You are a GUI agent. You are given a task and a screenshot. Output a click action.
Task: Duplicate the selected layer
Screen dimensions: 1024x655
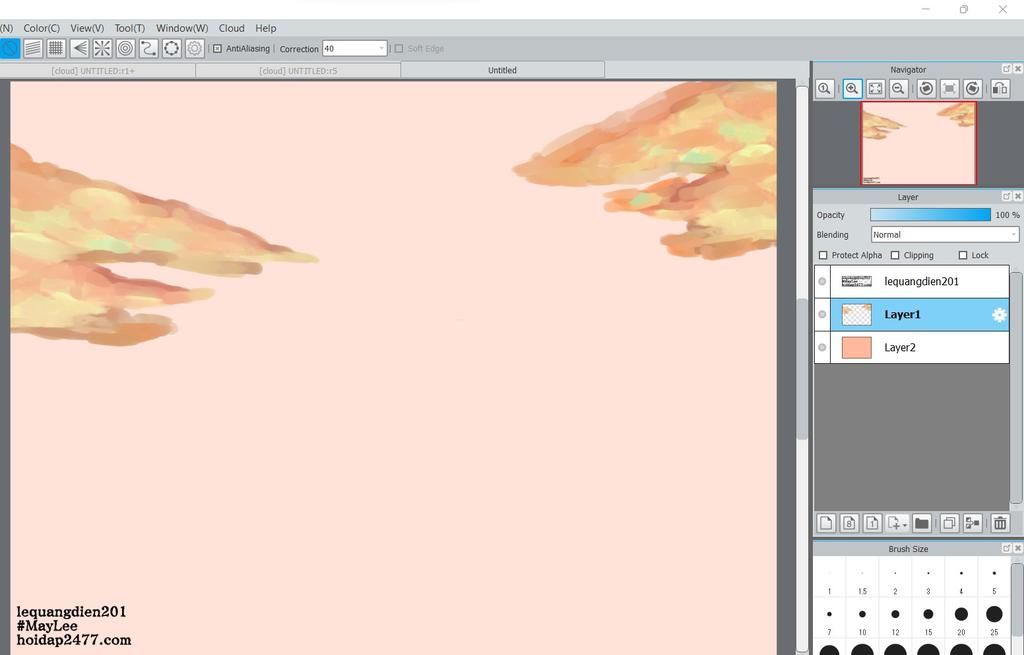[x=950, y=523]
